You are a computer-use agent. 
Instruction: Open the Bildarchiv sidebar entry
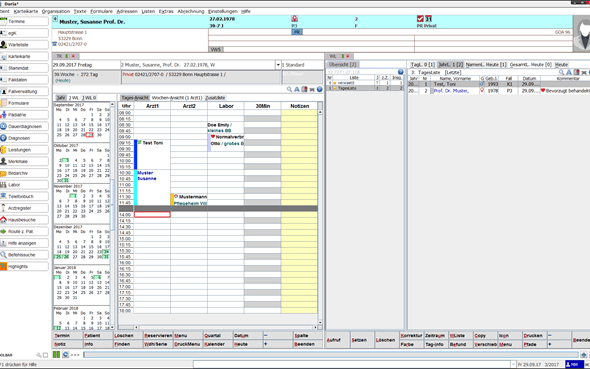[24, 173]
